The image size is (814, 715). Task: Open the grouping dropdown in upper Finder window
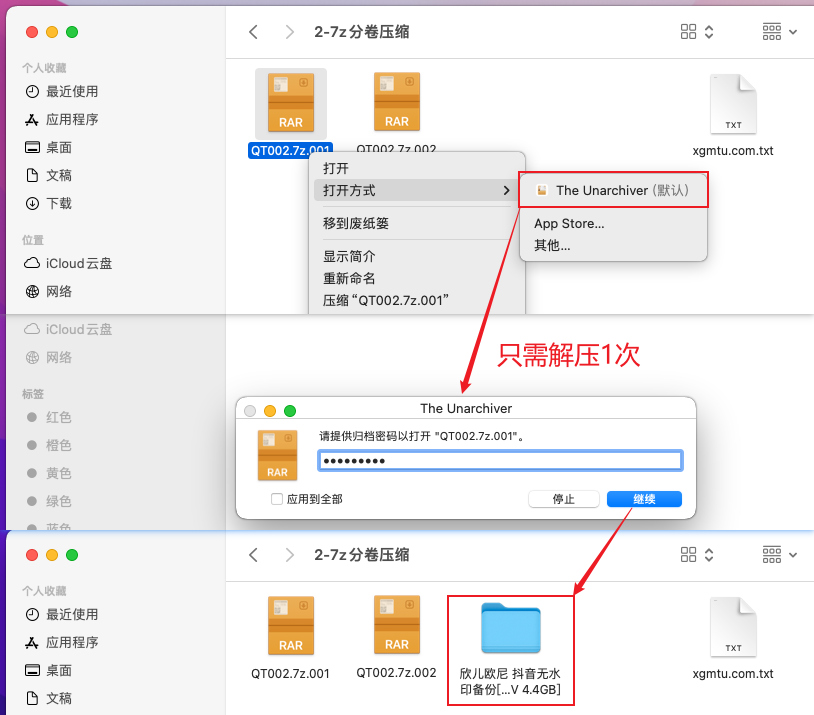[779, 32]
